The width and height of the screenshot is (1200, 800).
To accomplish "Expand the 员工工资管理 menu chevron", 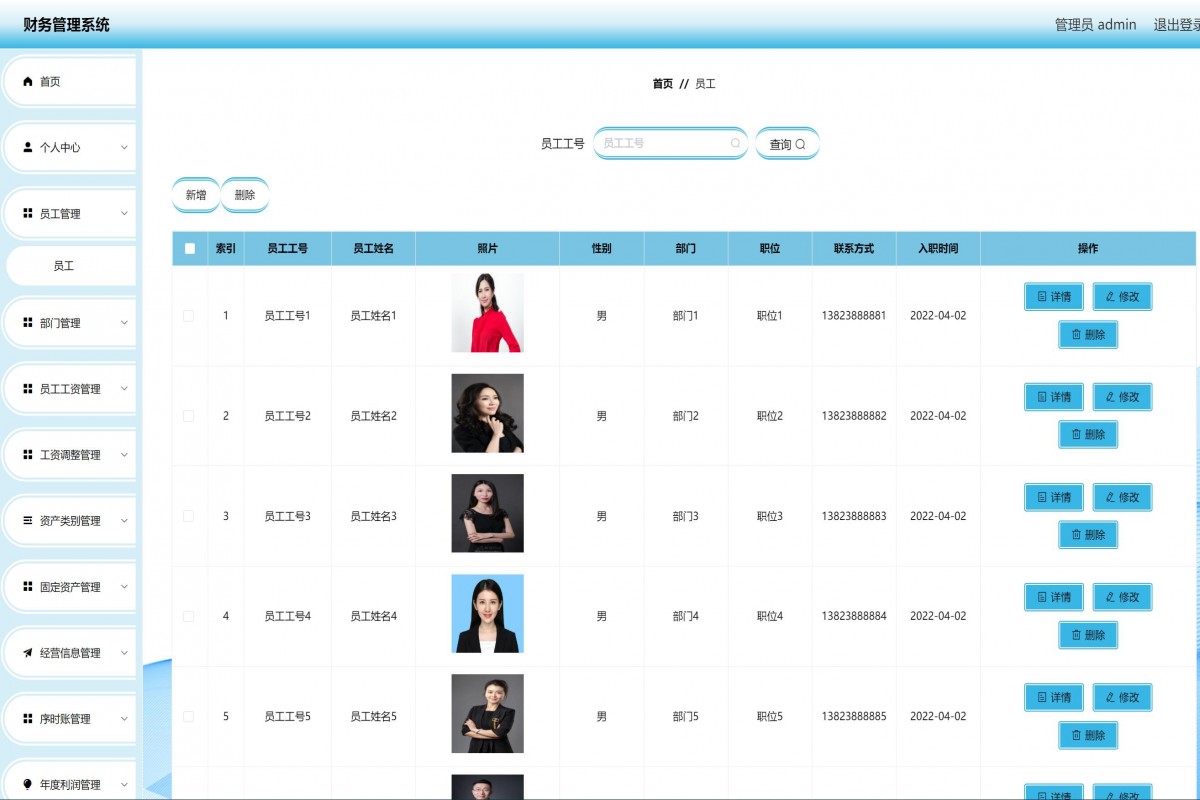I will click(x=124, y=389).
